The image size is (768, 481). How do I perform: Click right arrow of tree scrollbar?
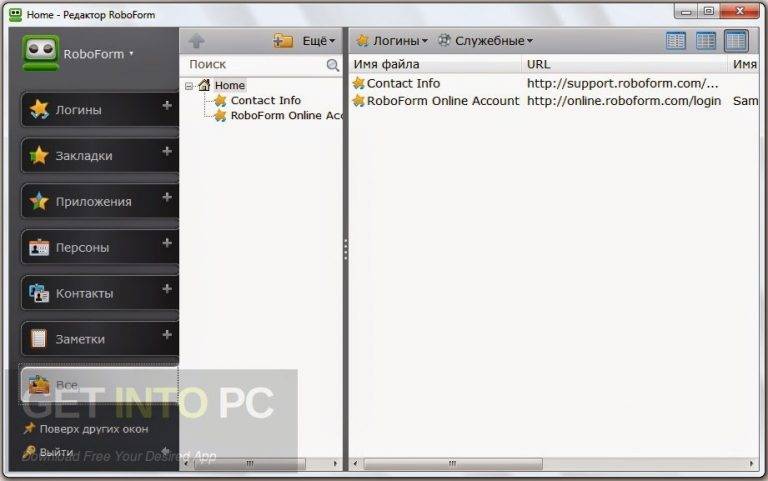click(336, 463)
